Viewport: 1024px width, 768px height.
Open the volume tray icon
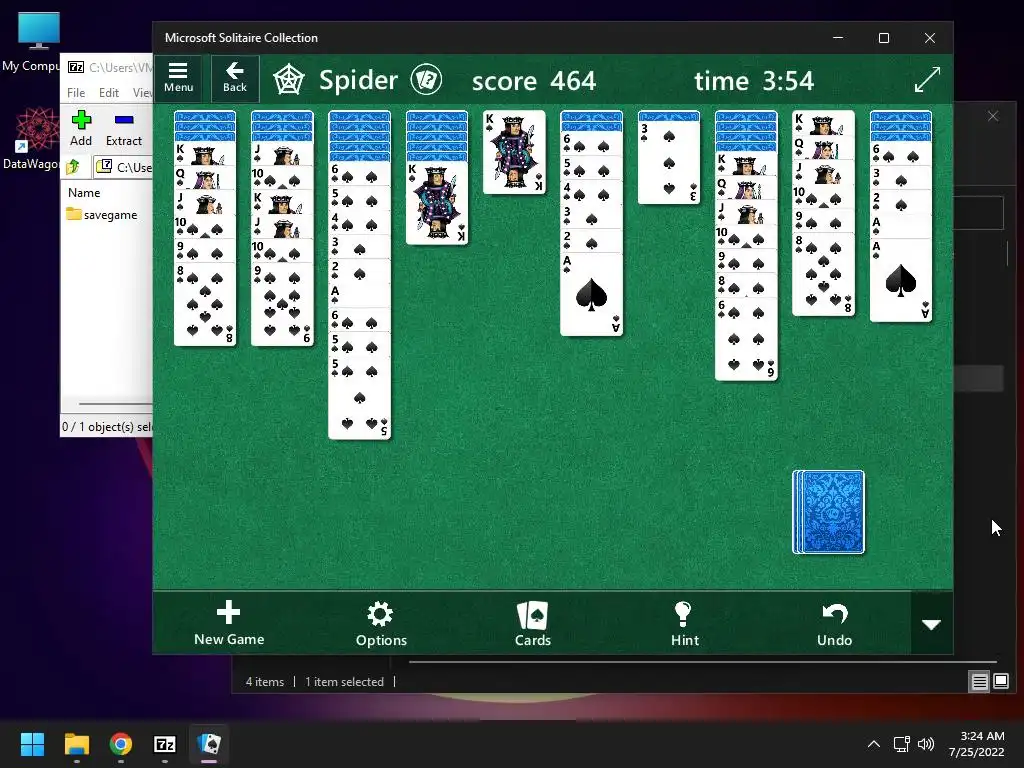[925, 744]
